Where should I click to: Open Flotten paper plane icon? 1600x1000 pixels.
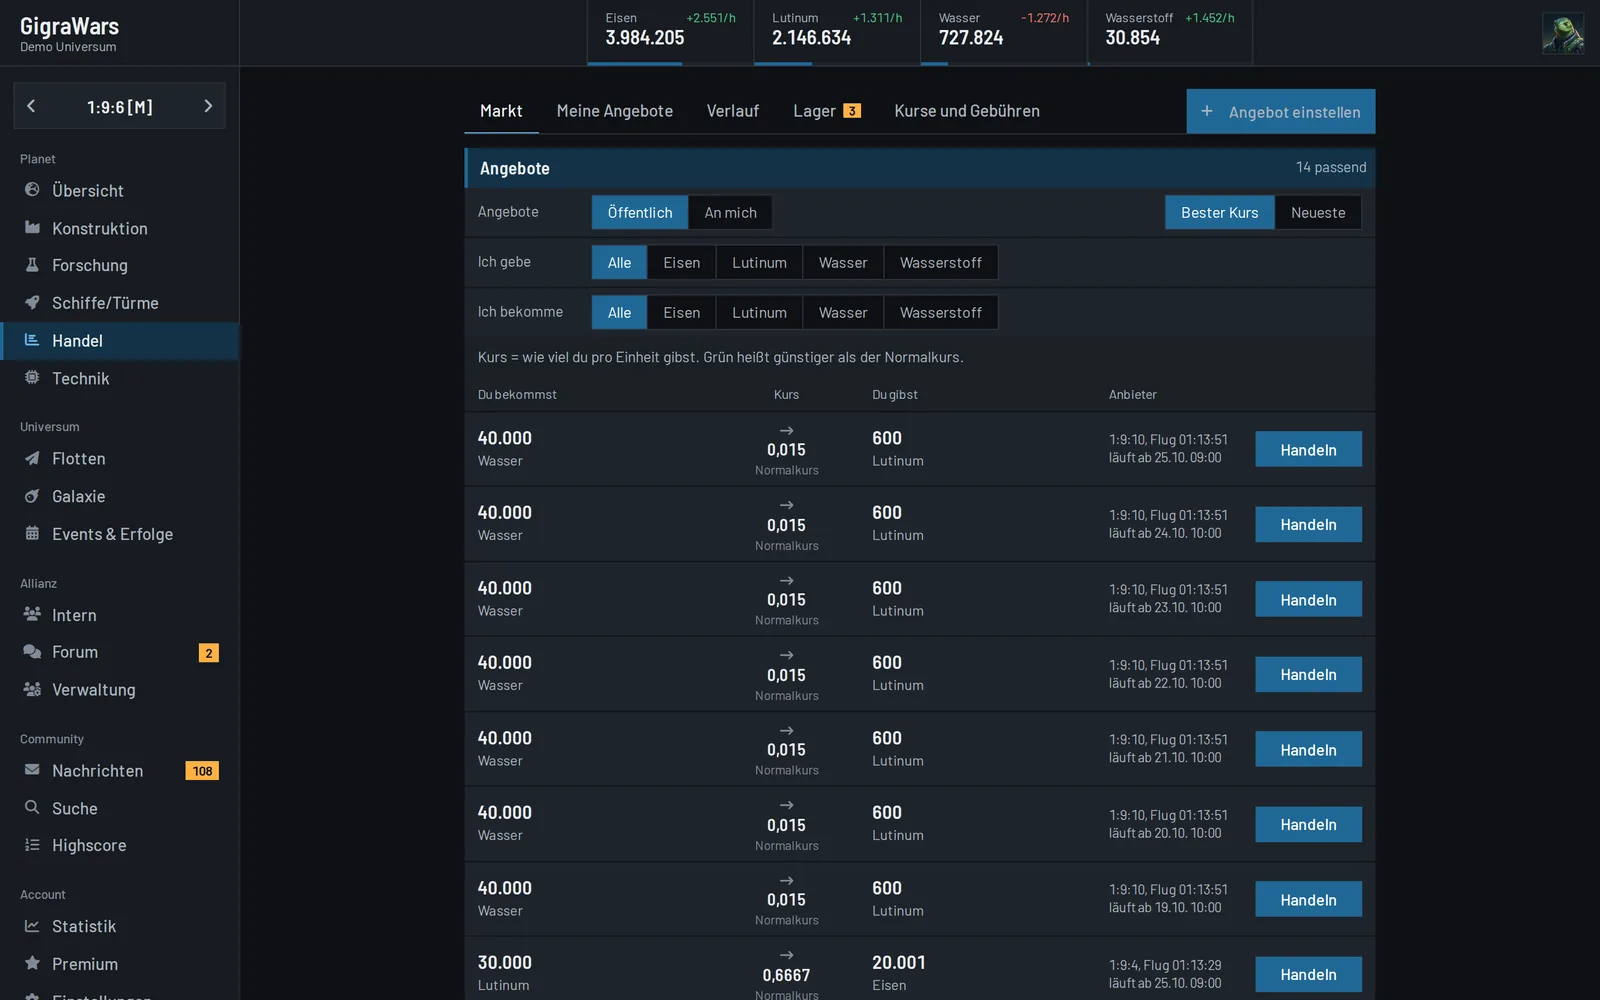pyautogui.click(x=32, y=458)
